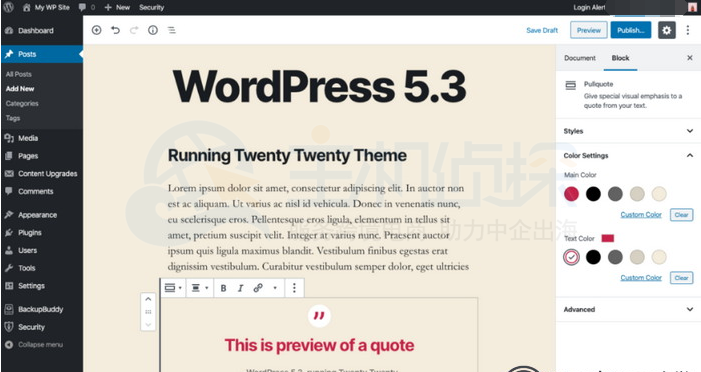Clear the Text Color

(x=681, y=278)
